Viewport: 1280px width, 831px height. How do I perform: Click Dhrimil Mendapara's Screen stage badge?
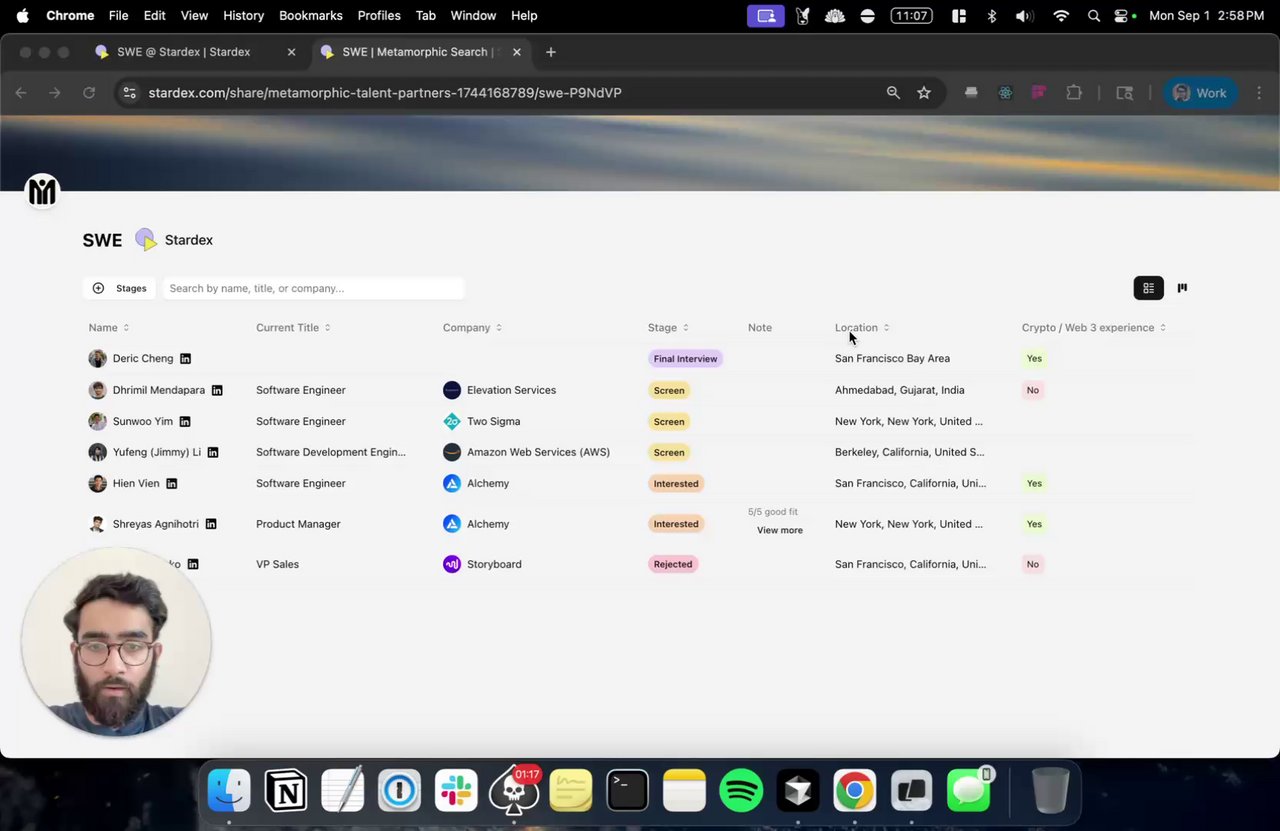(x=669, y=390)
